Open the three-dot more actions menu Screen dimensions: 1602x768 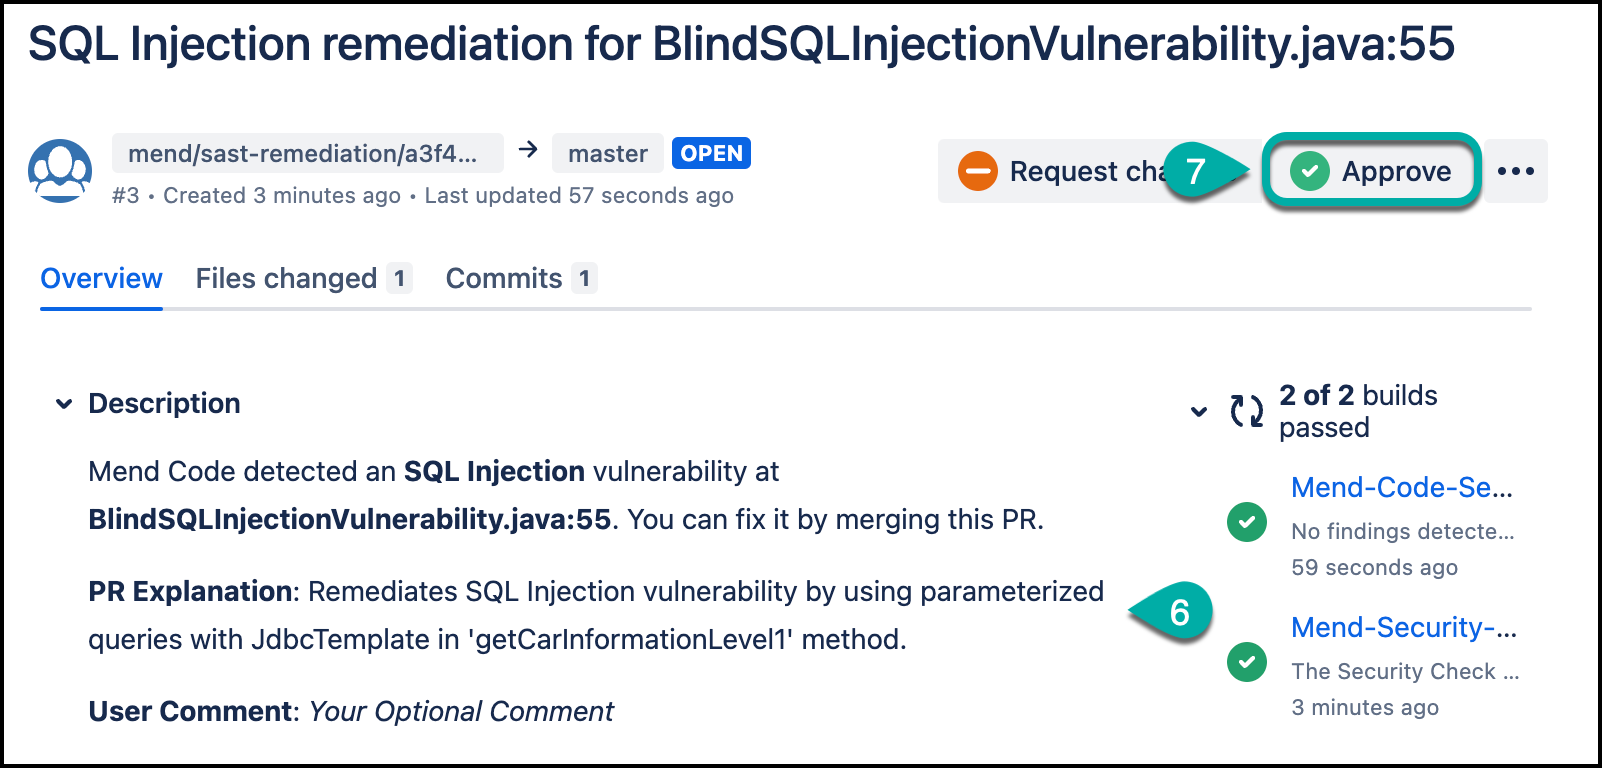pos(1515,171)
